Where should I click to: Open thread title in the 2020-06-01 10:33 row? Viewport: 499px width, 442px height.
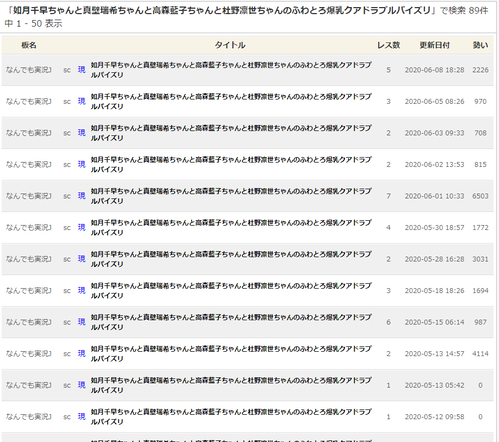(x=231, y=196)
